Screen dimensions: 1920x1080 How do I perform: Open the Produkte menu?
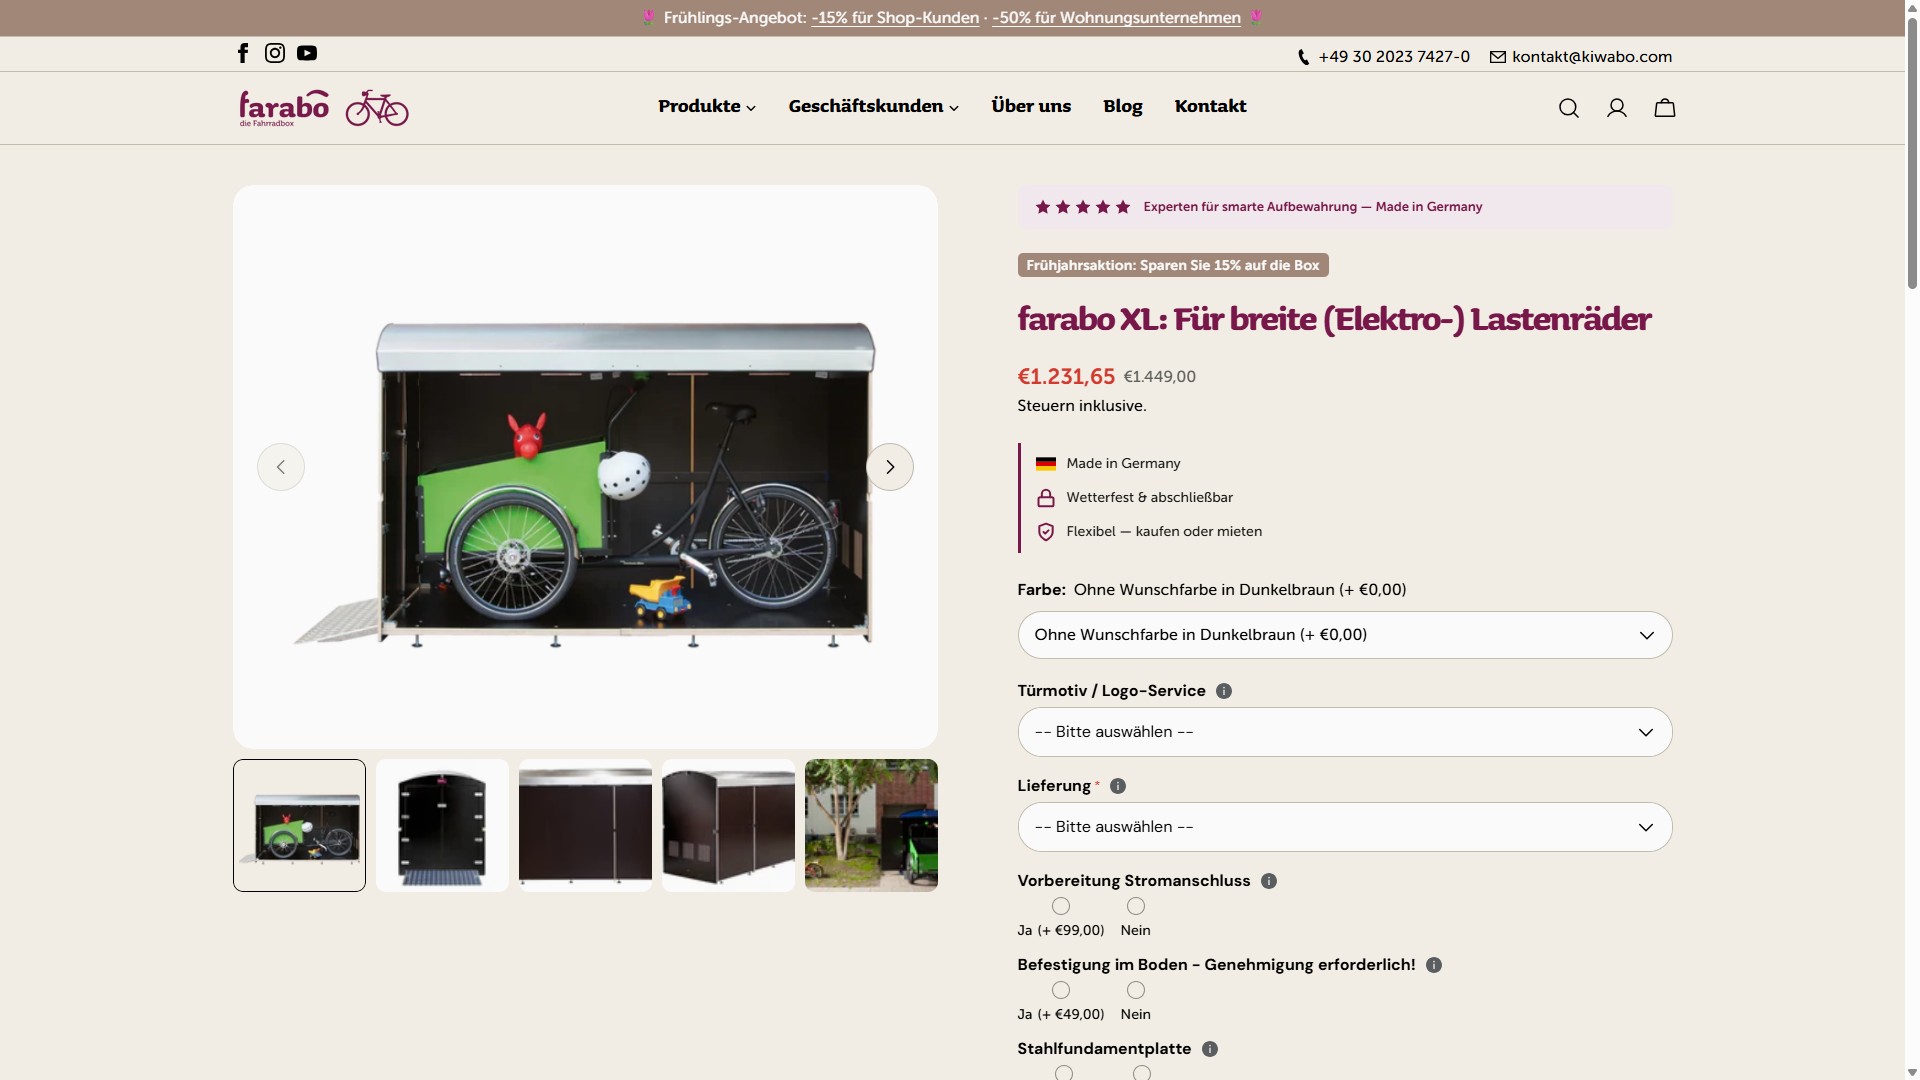coord(706,106)
